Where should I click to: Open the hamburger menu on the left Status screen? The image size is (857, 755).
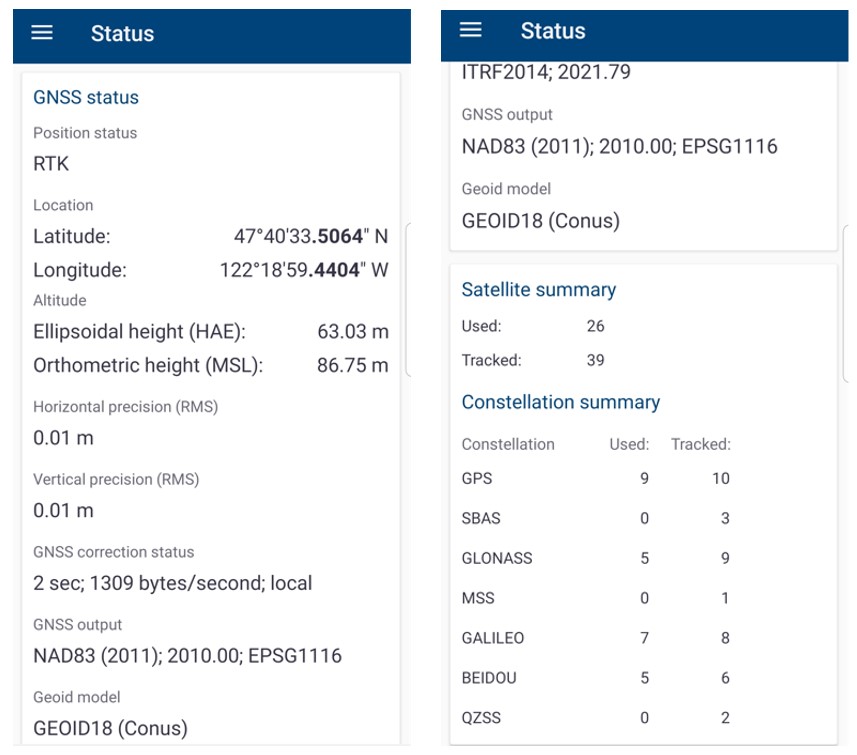41,32
